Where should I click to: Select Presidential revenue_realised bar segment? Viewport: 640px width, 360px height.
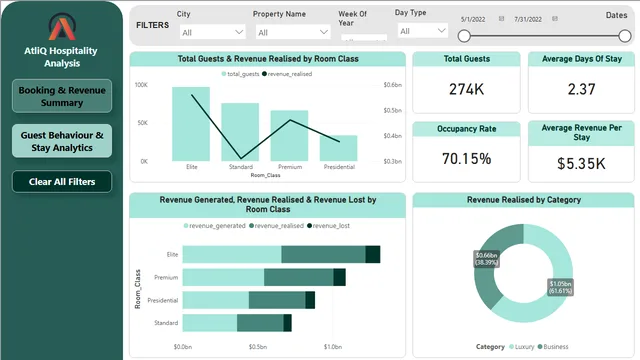pyautogui.click(x=277, y=300)
